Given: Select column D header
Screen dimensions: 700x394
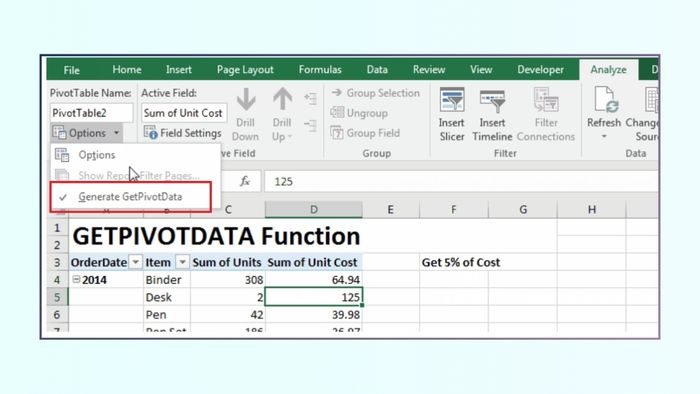Looking at the screenshot, I should 314,210.
